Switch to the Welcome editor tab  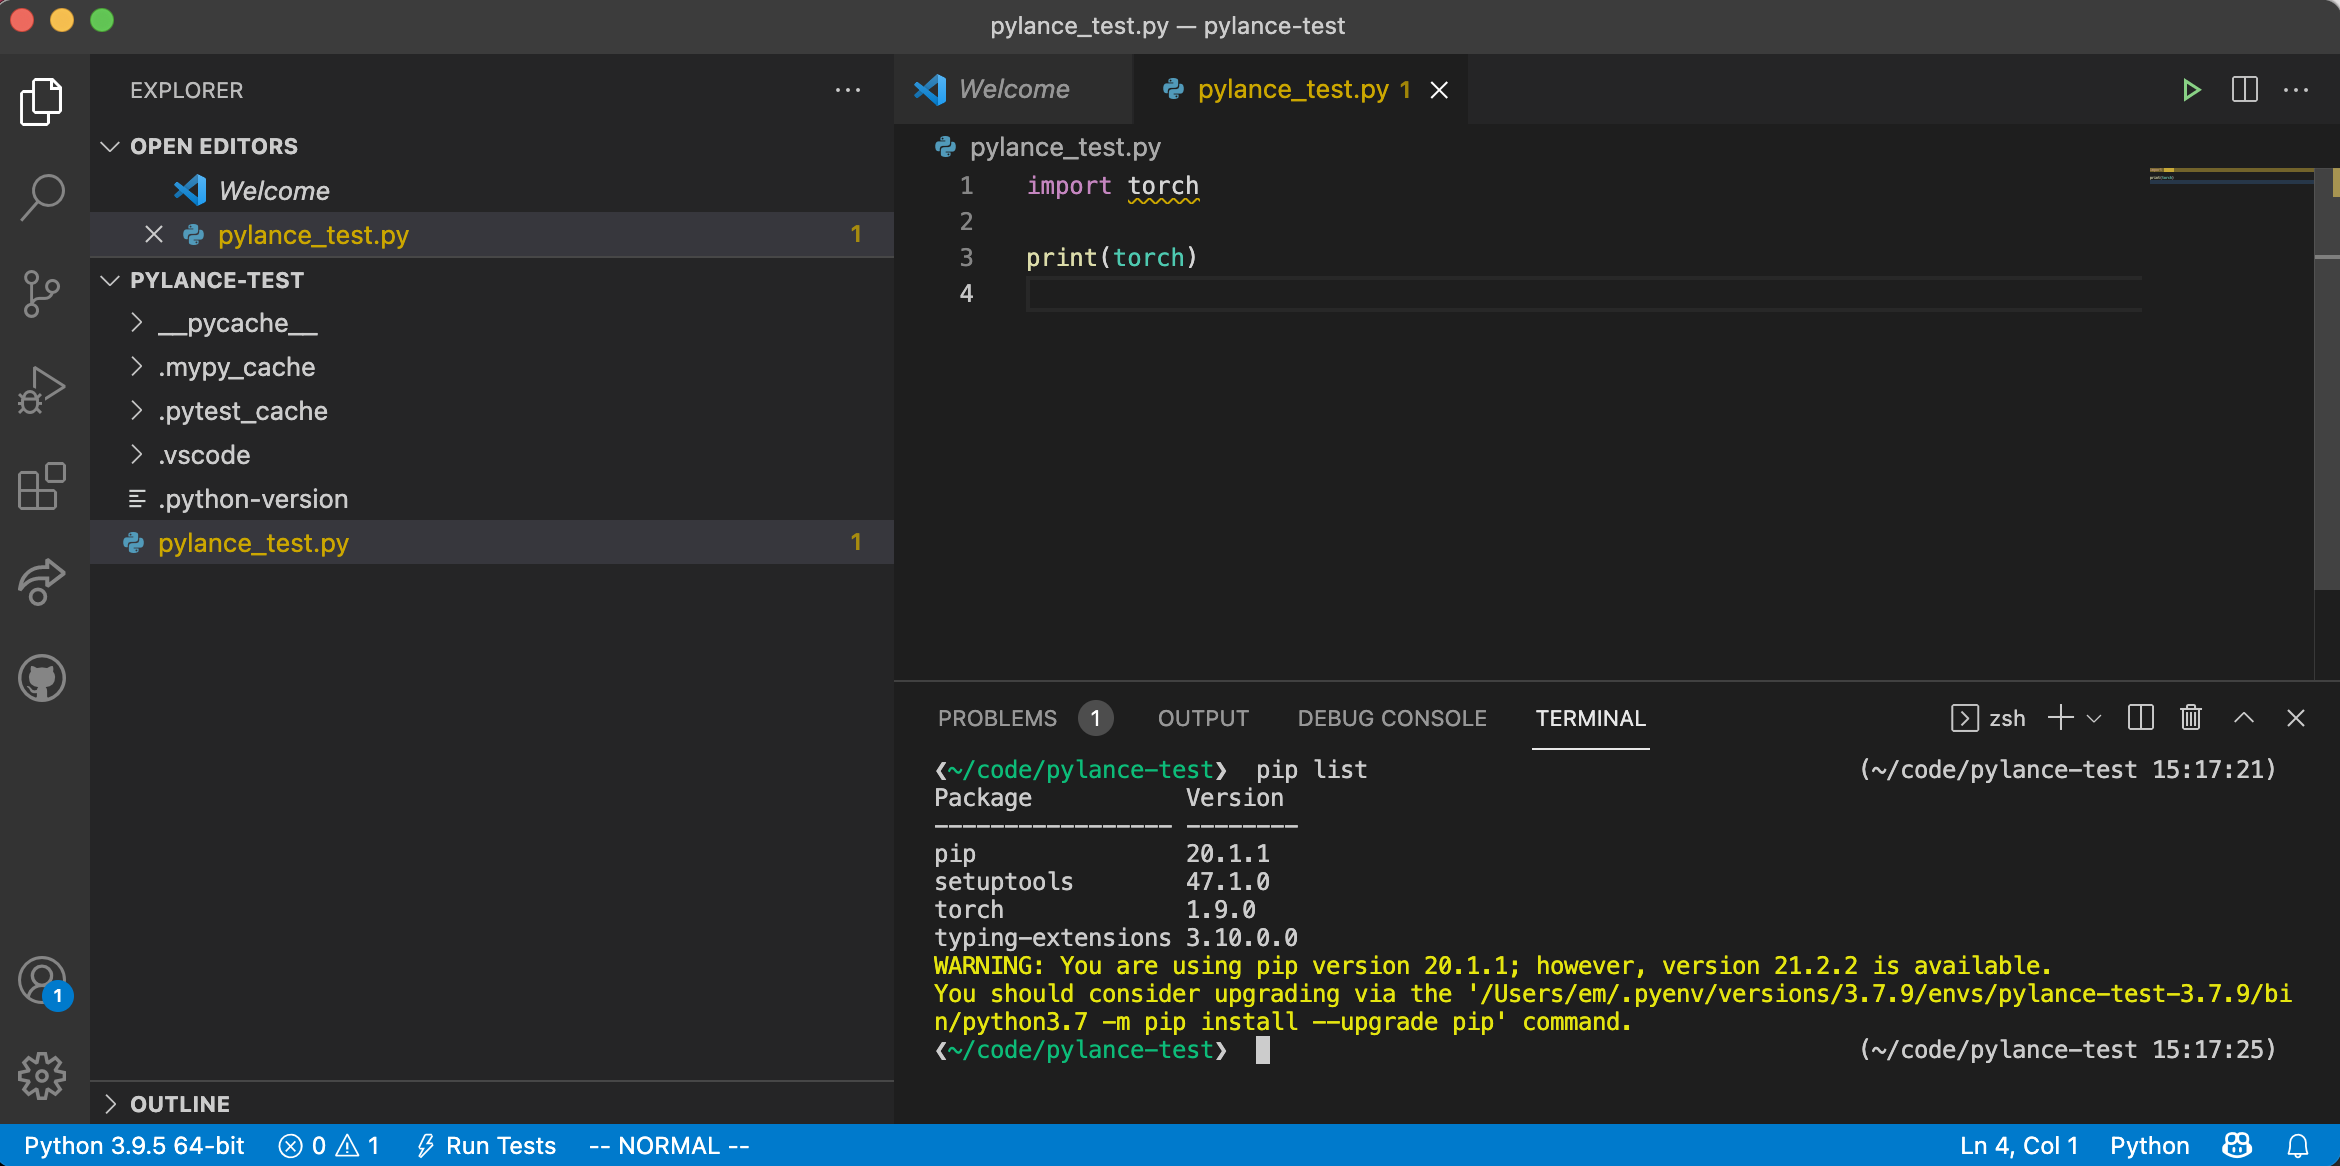coord(1013,90)
